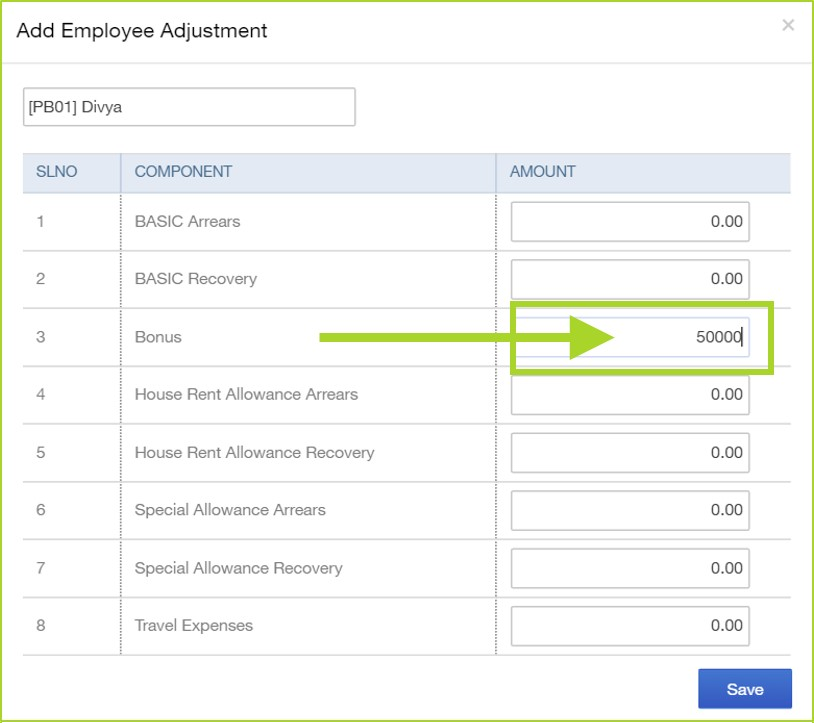Select the Special Allowance Arrears amount field

[630, 510]
